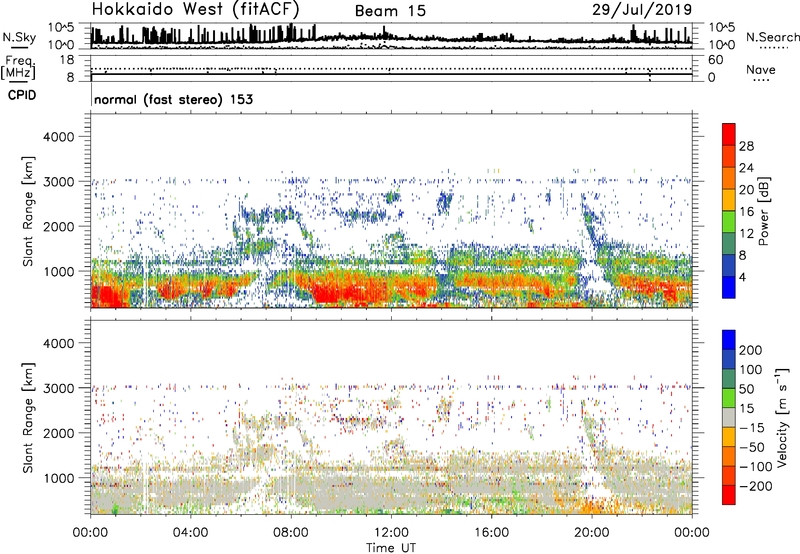Click '4000' tick on power panel
Image resolution: width=800 pixels, height=554 pixels.
pyautogui.click(x=58, y=137)
